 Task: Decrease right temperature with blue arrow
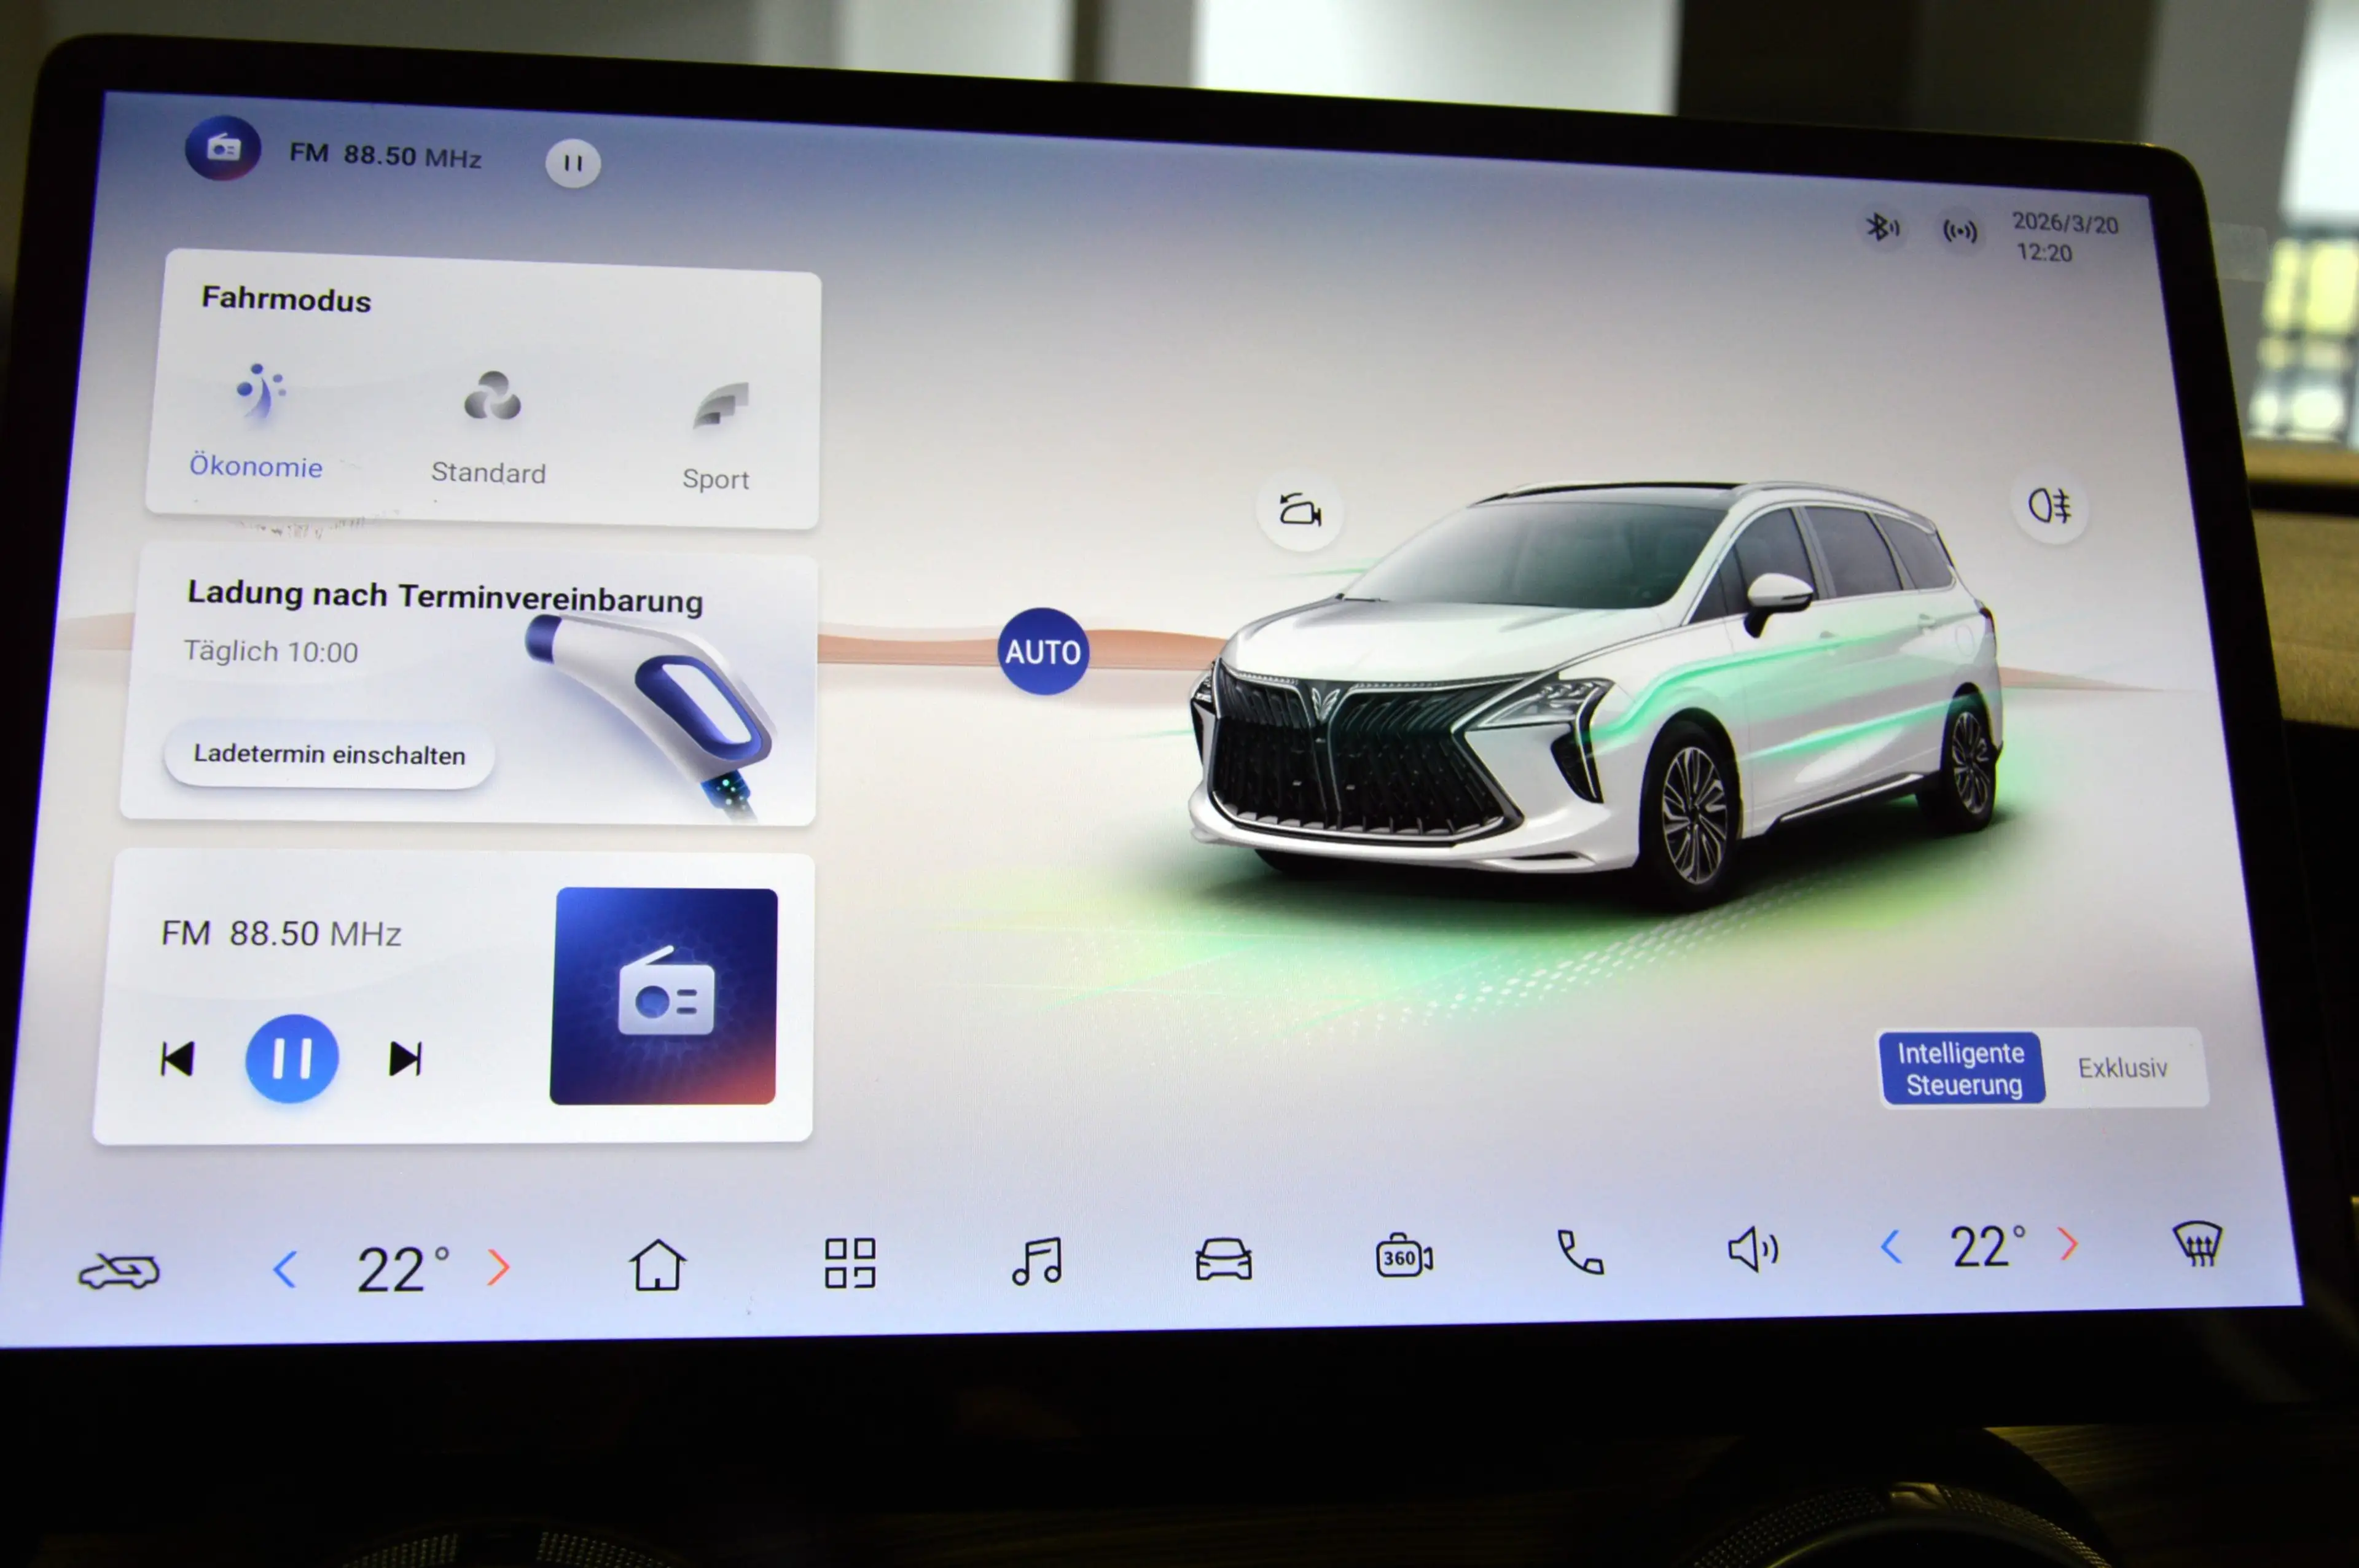click(x=1891, y=1246)
